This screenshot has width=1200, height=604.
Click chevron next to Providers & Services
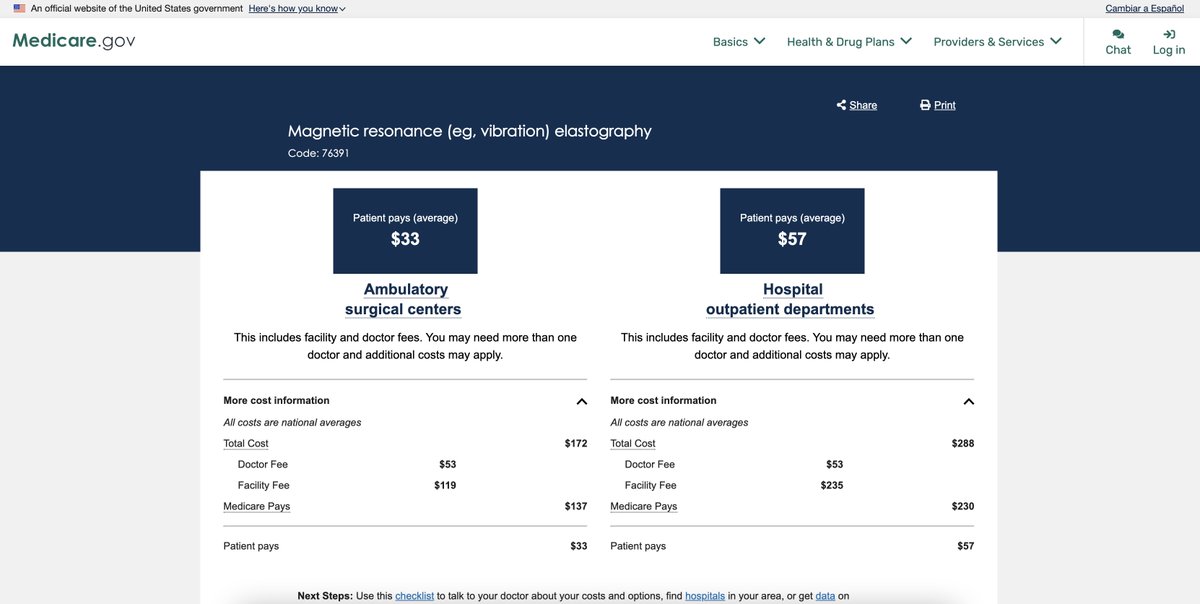[x=1056, y=41]
